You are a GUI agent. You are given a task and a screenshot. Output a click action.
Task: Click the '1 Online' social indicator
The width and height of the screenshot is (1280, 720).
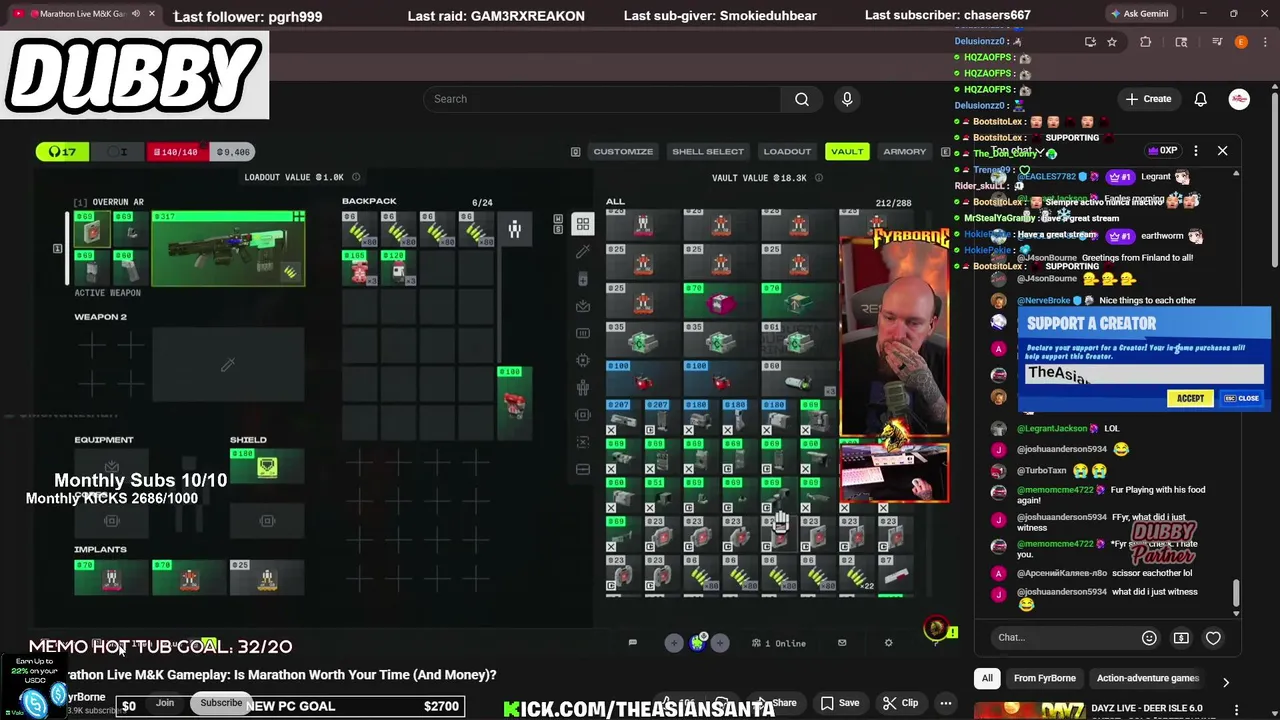coord(779,643)
